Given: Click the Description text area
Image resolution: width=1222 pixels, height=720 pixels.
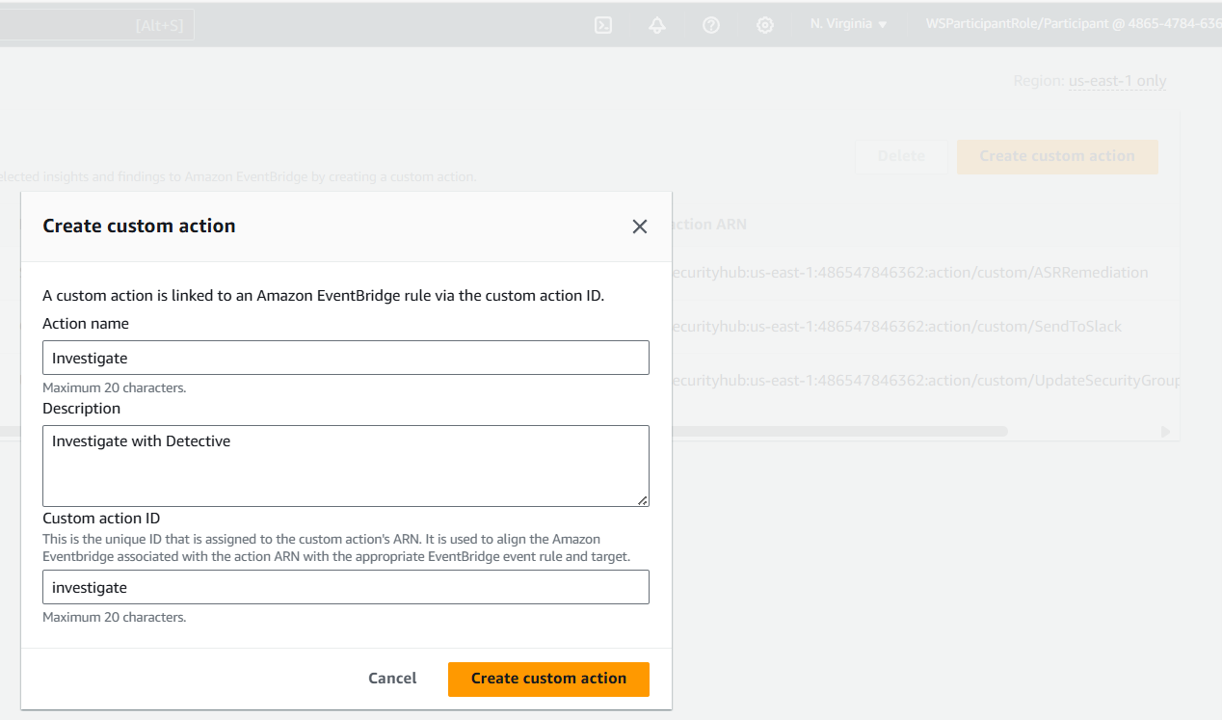Looking at the screenshot, I should coord(346,466).
